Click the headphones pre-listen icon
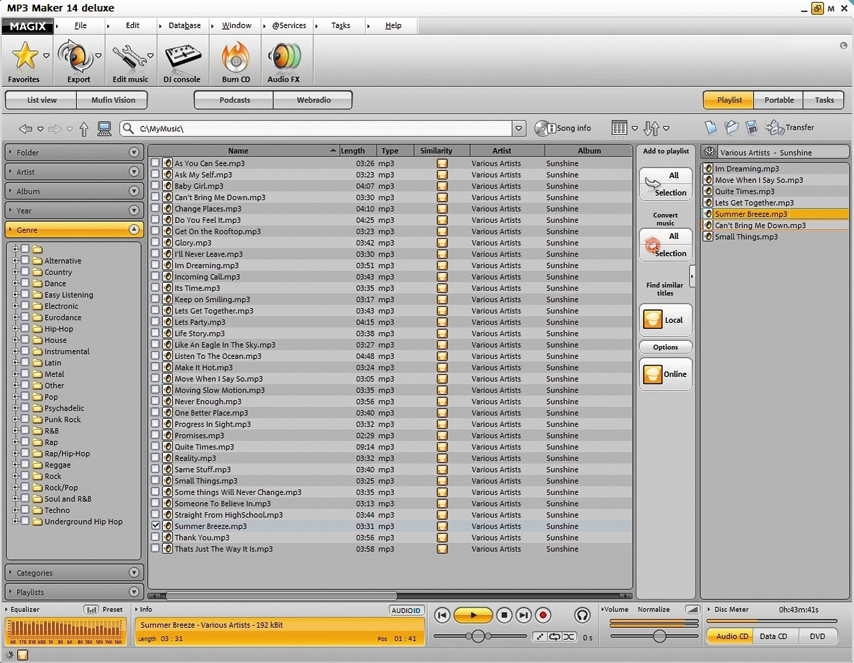This screenshot has height=663, width=854. coord(582,615)
